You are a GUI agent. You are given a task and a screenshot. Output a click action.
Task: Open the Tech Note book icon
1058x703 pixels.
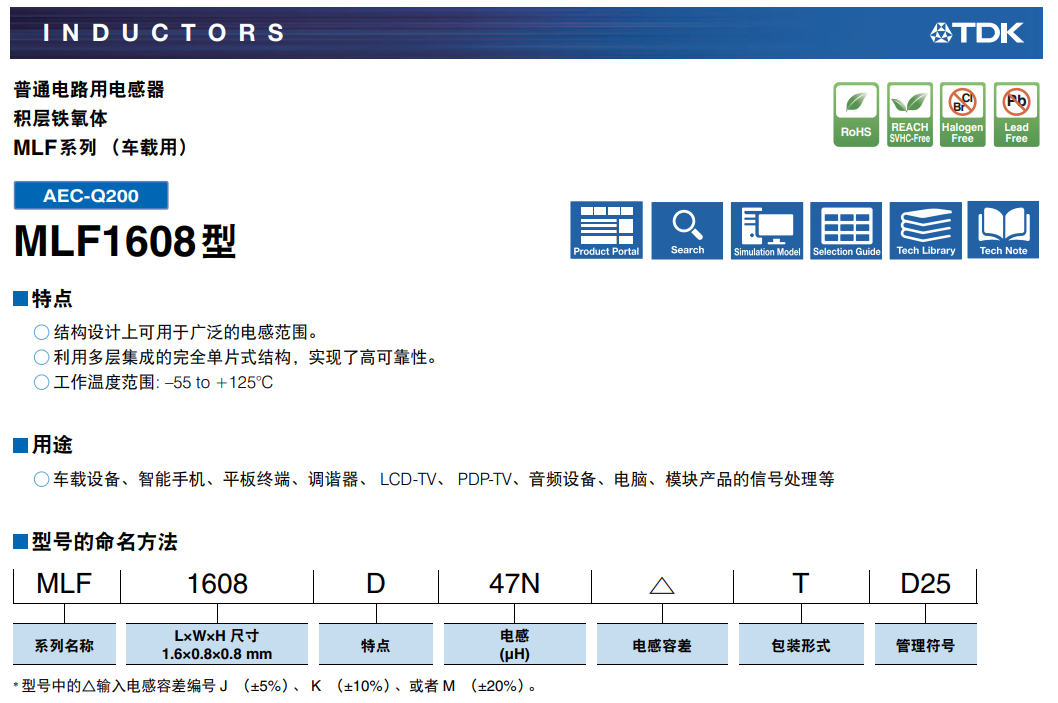click(x=1003, y=230)
